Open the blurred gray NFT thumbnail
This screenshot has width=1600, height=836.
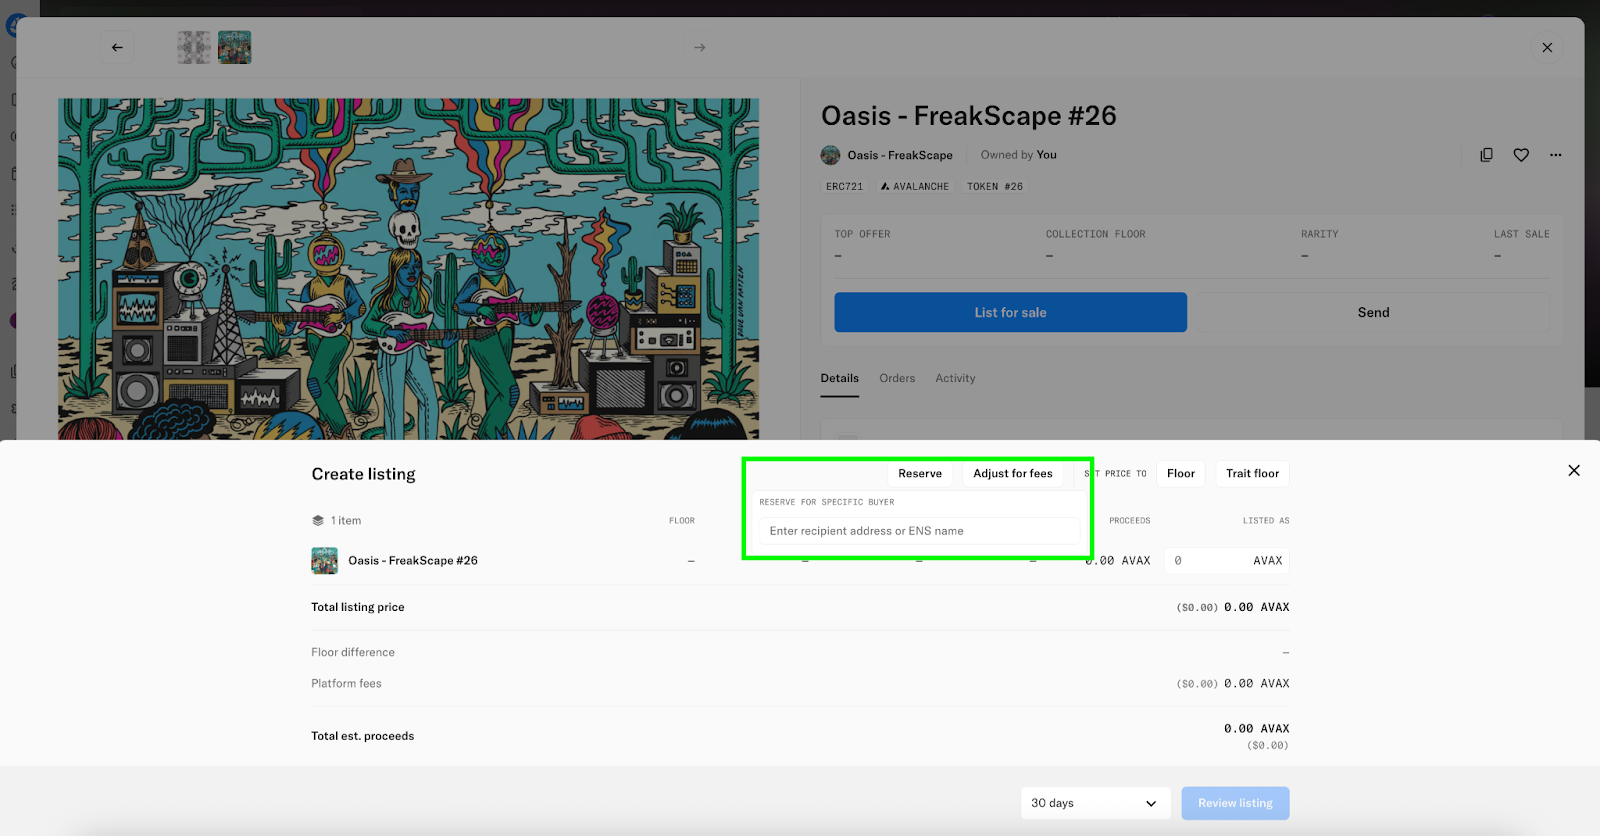(x=194, y=47)
